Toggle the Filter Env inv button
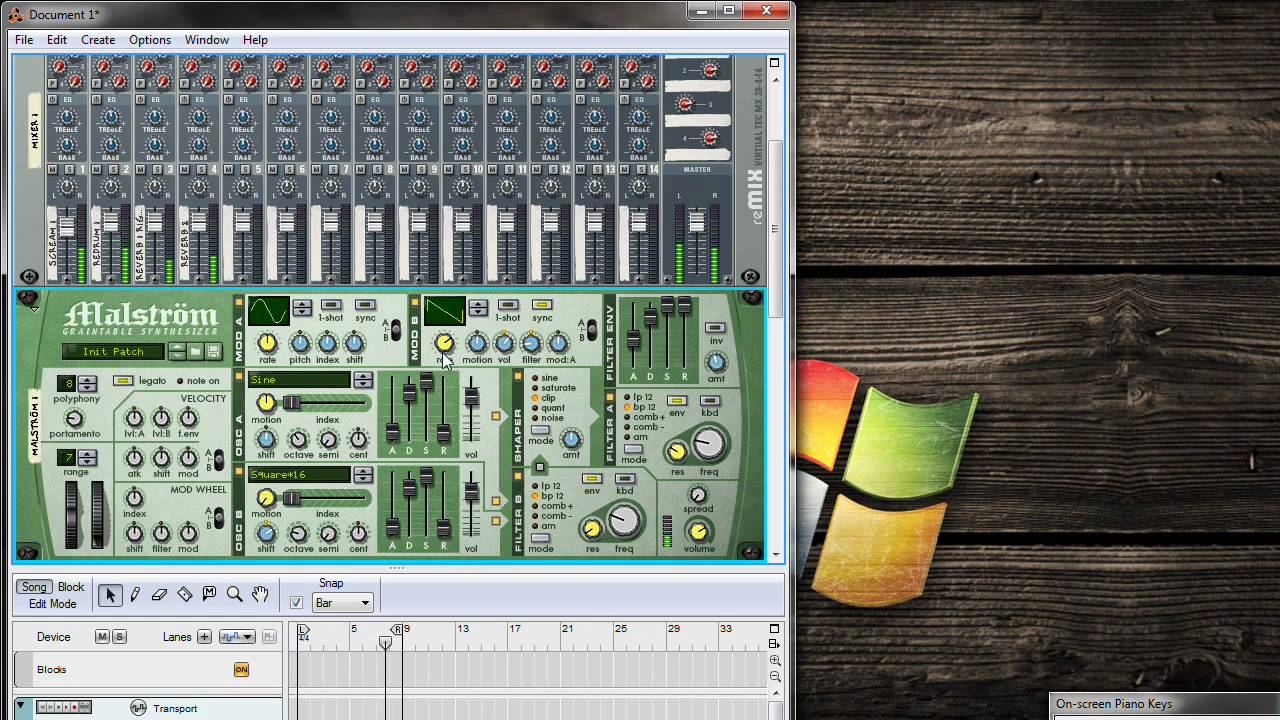 [x=715, y=328]
